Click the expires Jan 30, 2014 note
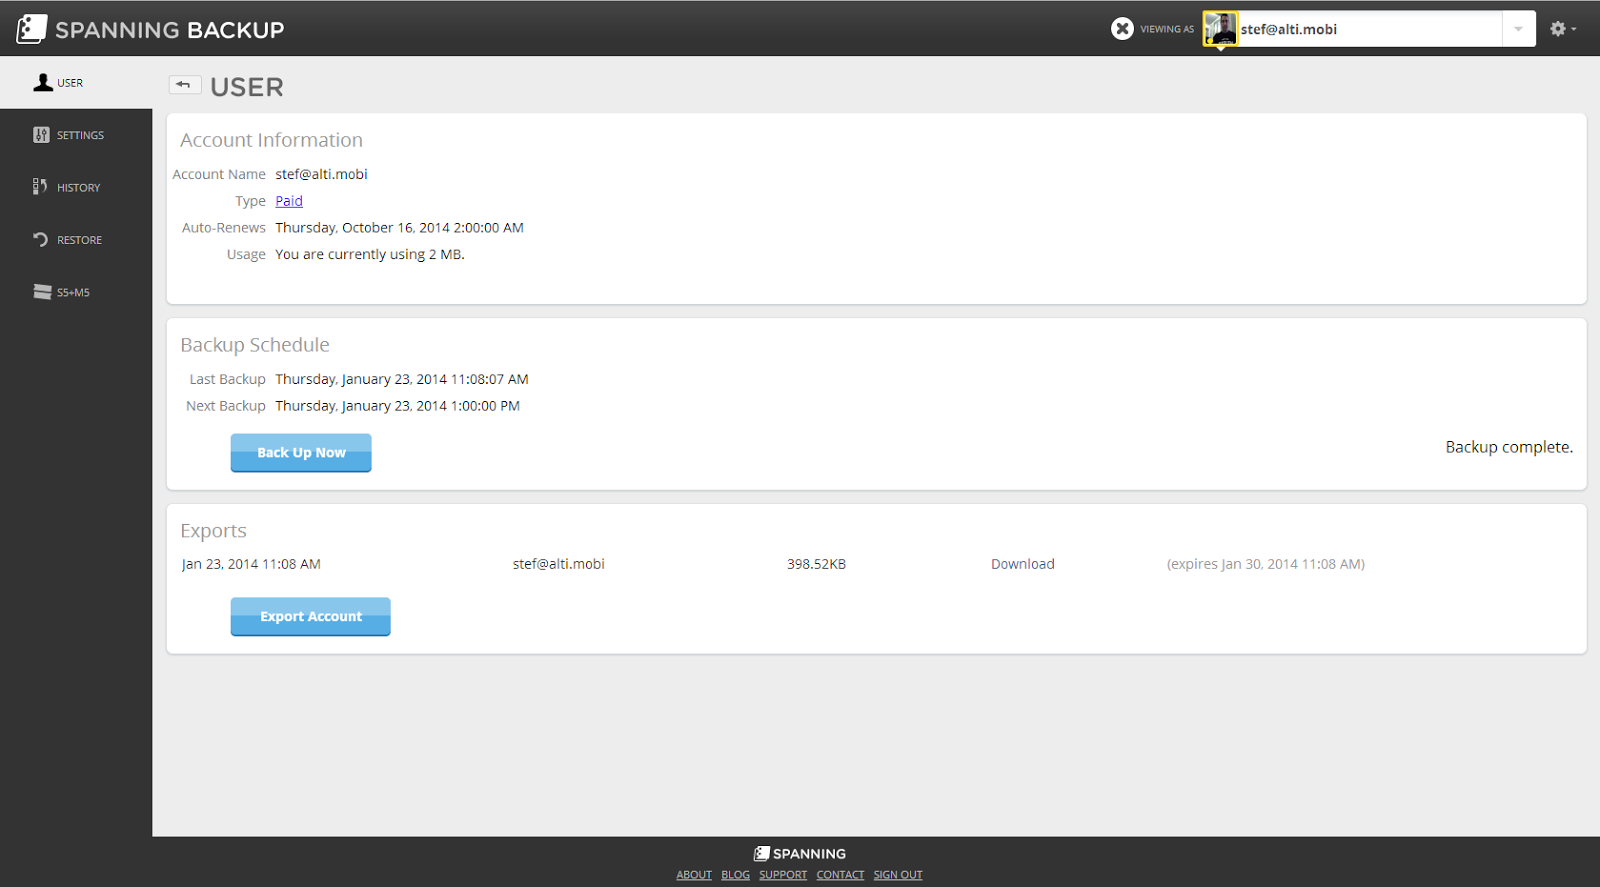The image size is (1600, 887). coord(1265,564)
